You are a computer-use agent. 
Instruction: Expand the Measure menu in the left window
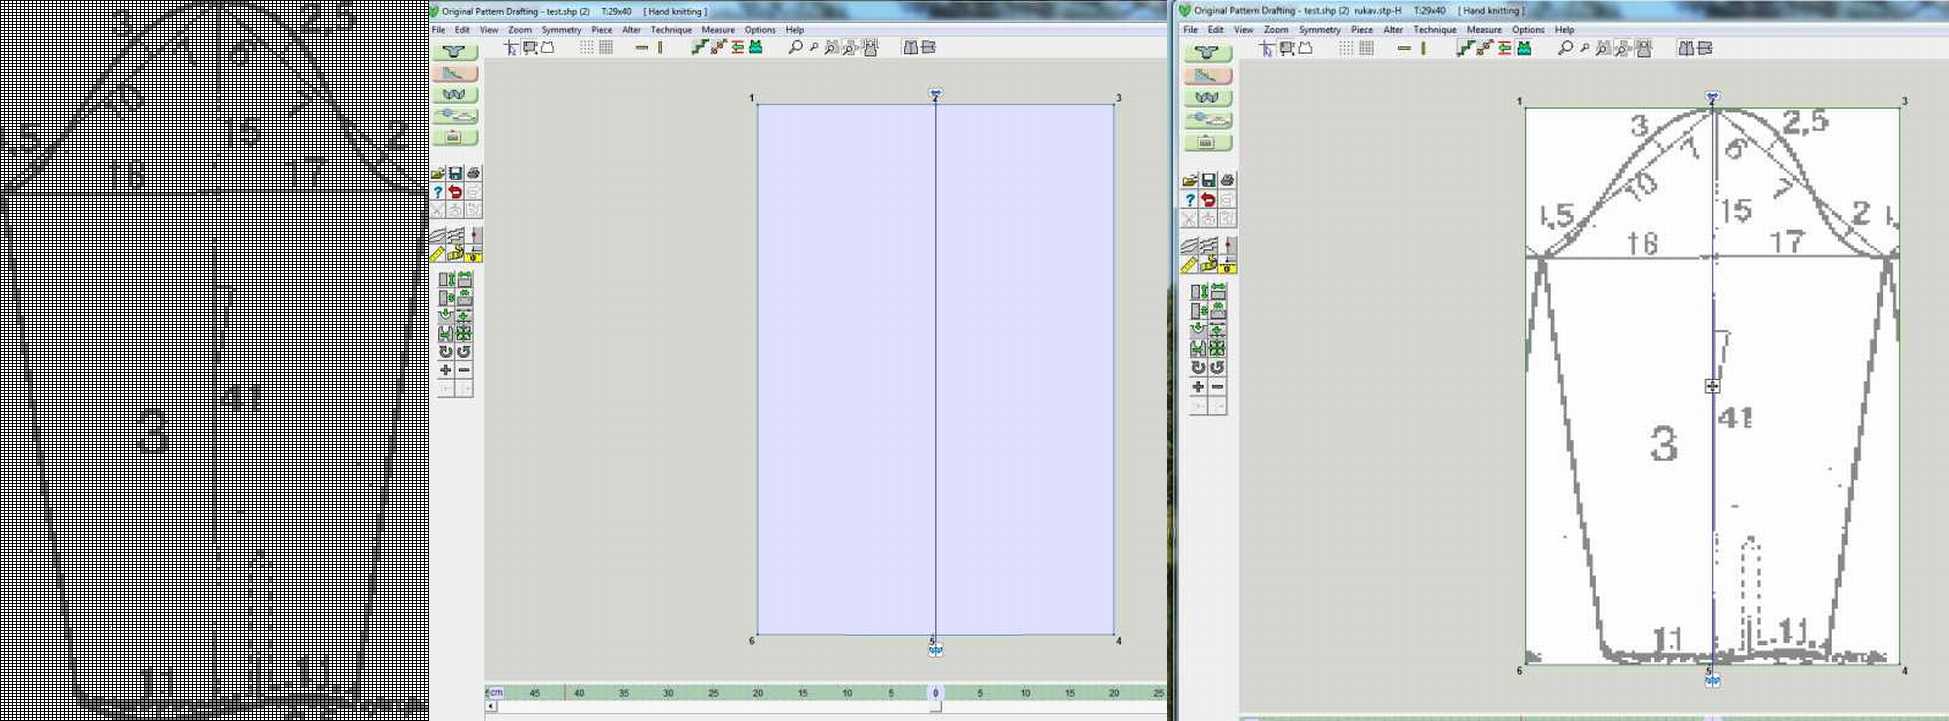(717, 30)
